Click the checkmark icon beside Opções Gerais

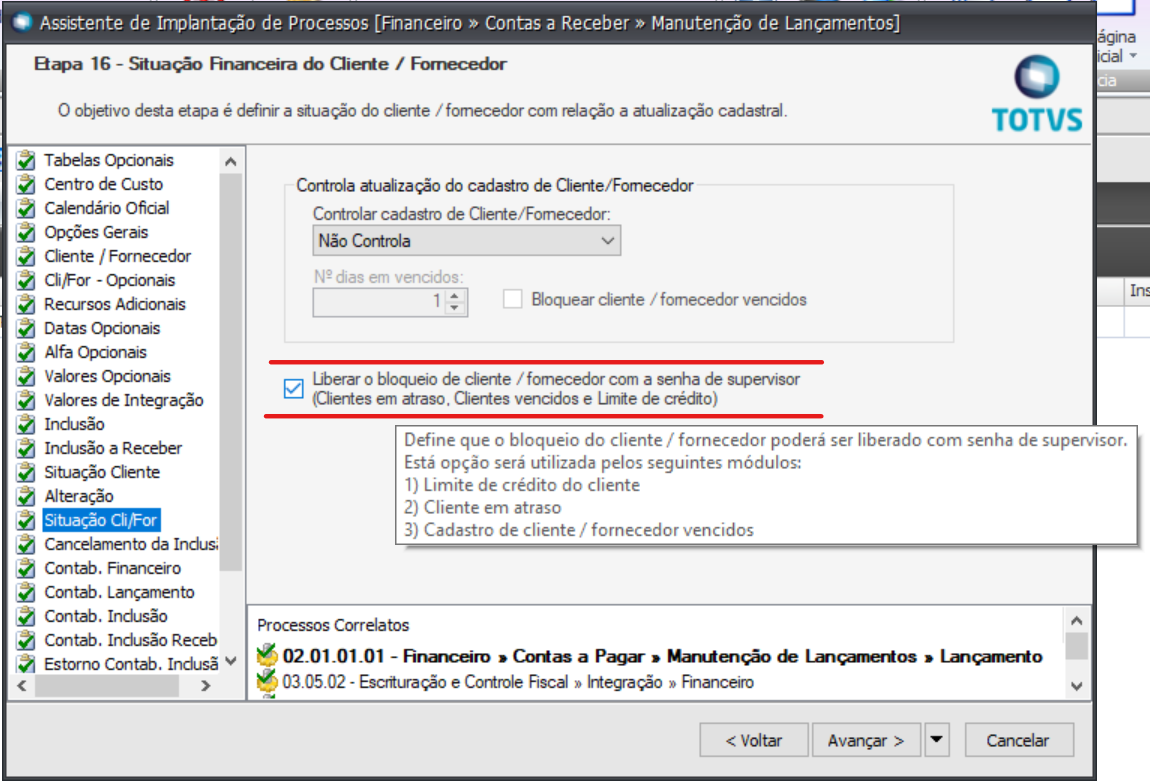[x=26, y=232]
